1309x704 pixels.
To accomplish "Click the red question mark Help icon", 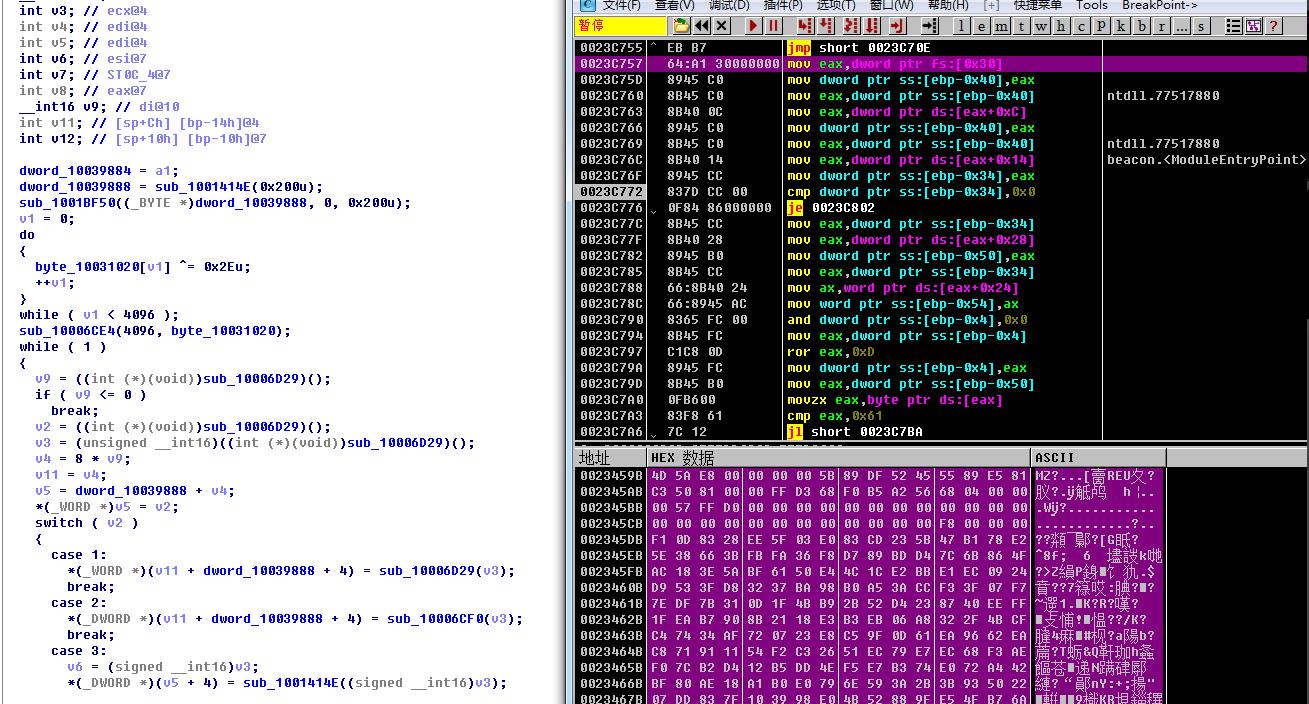I will click(x=1273, y=26).
